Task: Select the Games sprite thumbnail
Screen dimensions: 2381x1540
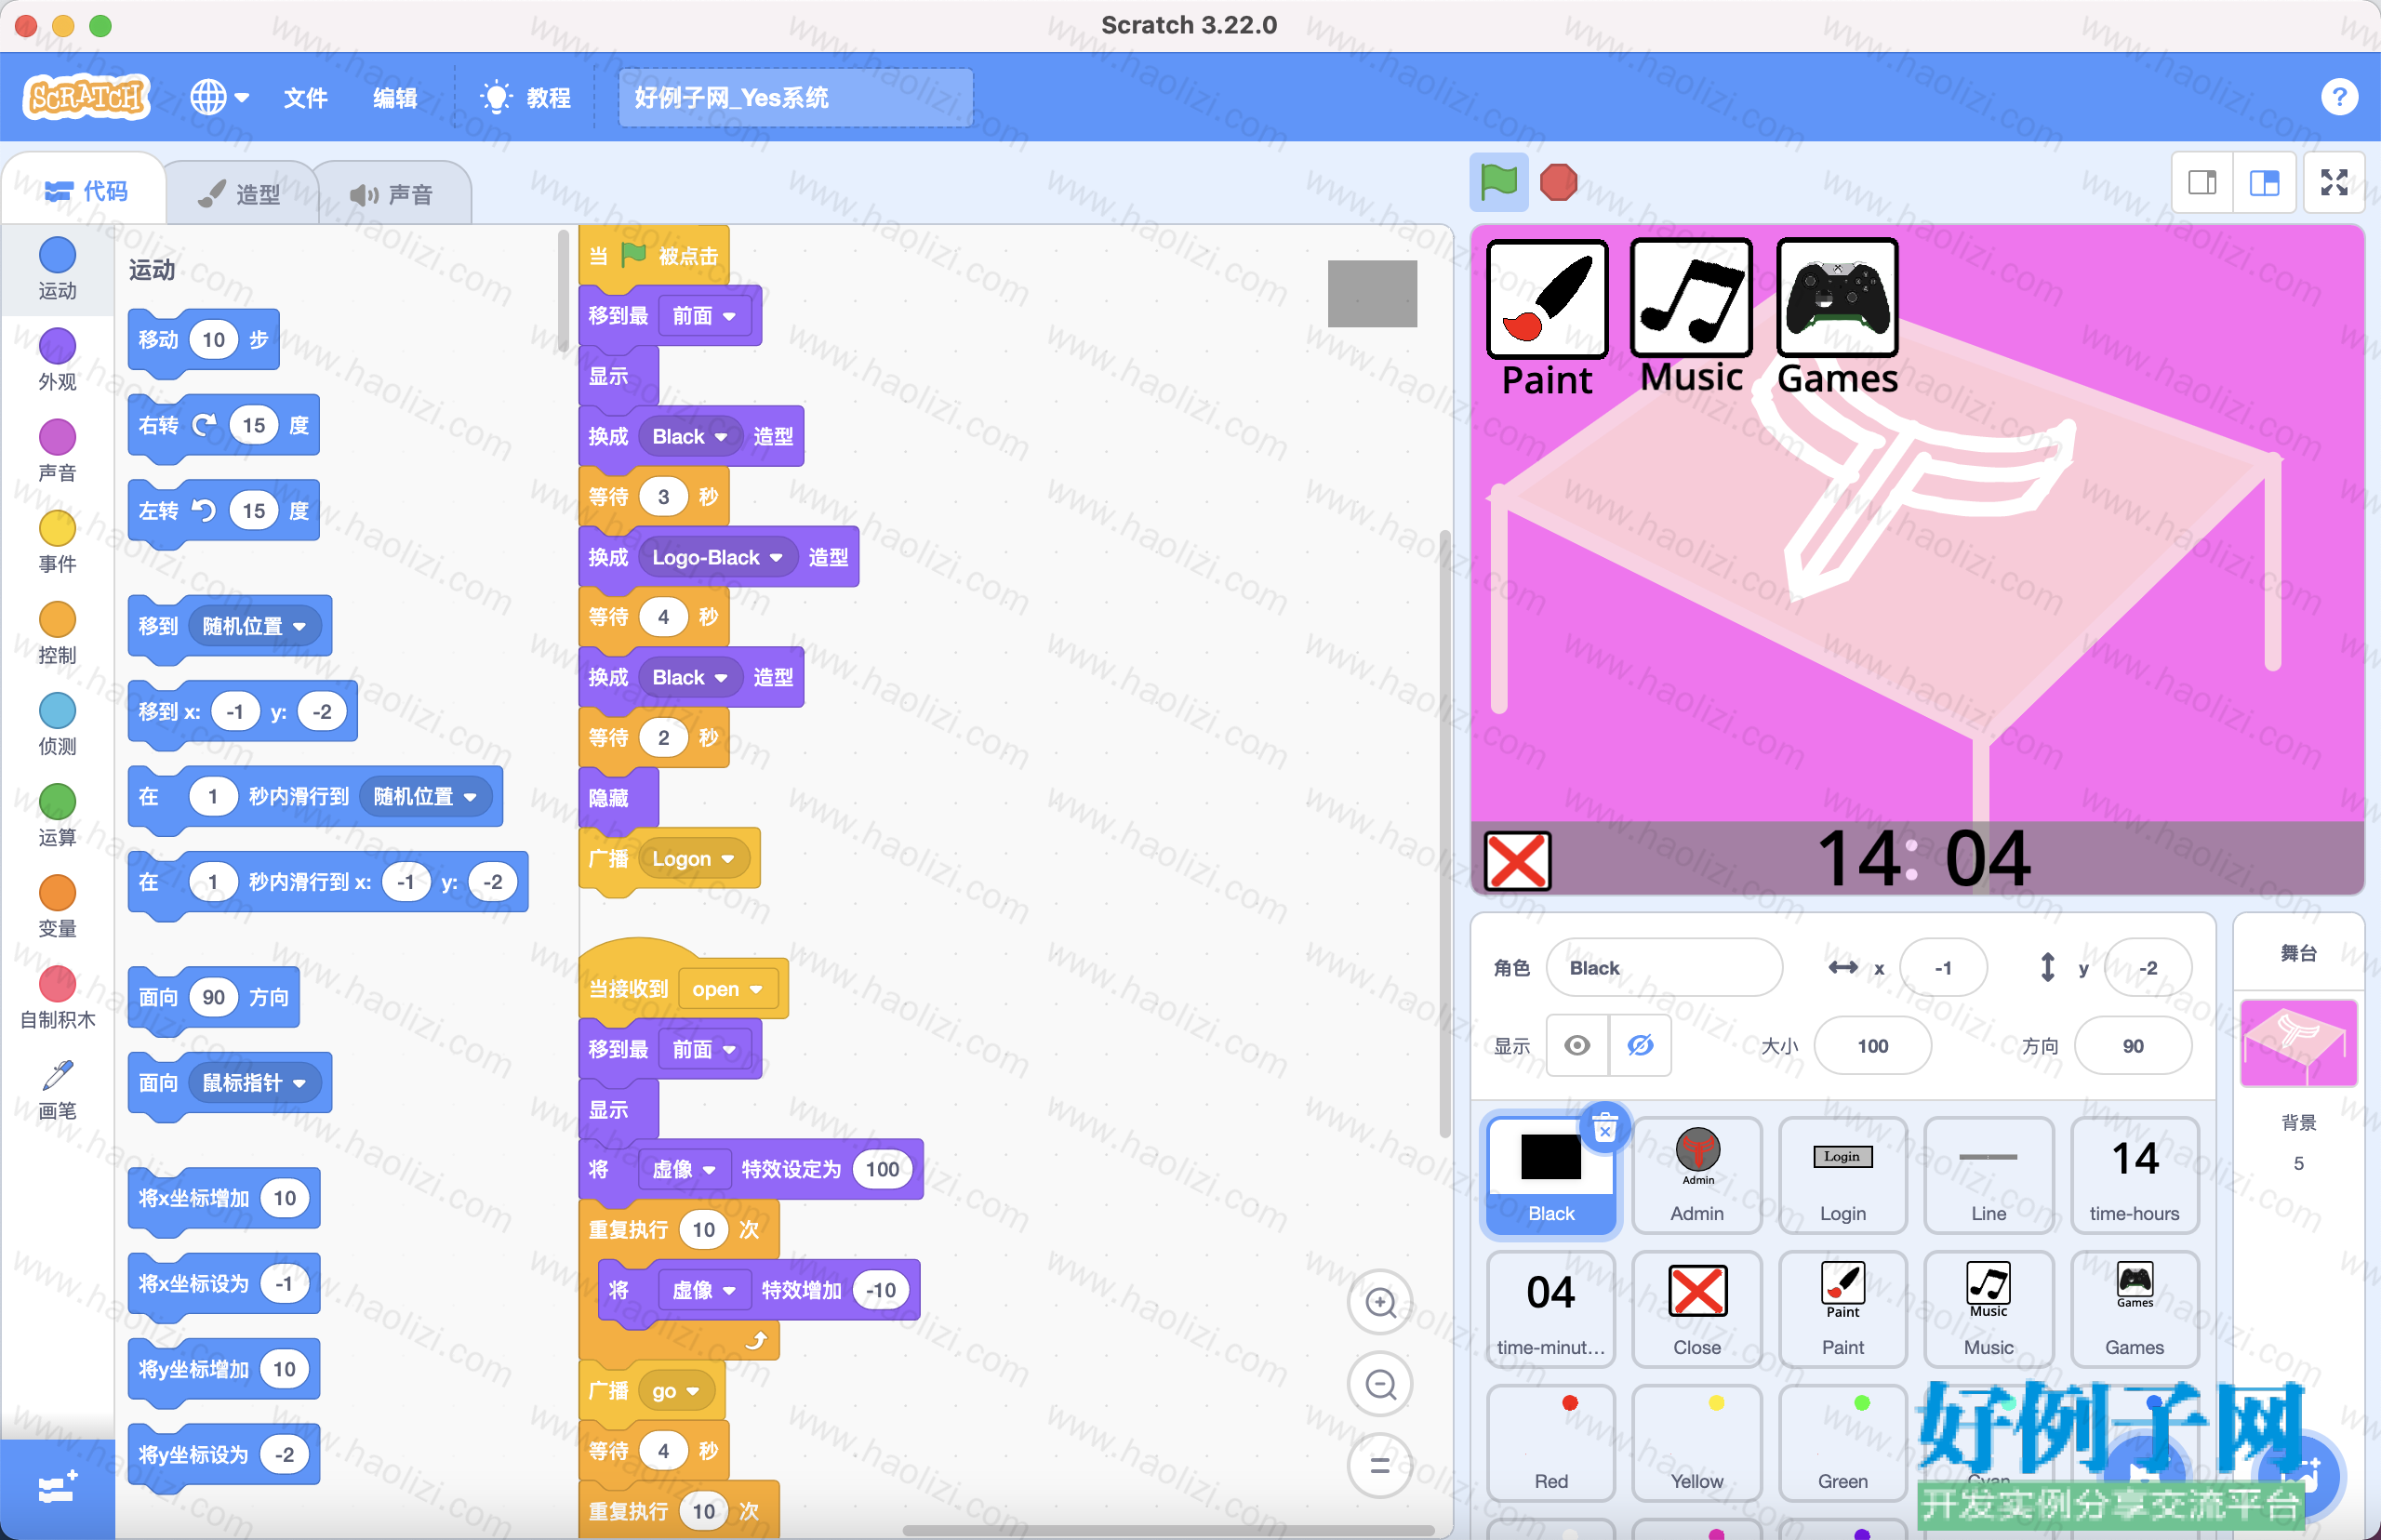Action: (2134, 1309)
